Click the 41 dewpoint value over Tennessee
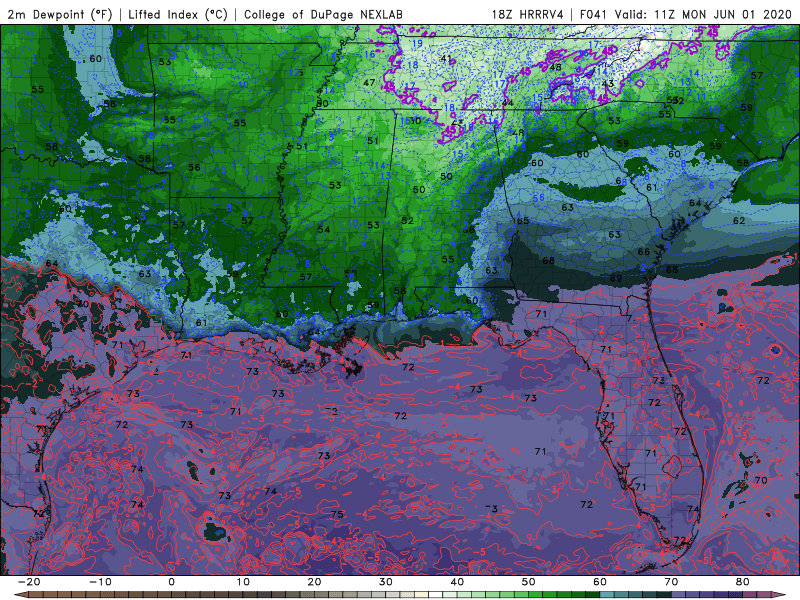The width and height of the screenshot is (800, 600). pos(446,59)
